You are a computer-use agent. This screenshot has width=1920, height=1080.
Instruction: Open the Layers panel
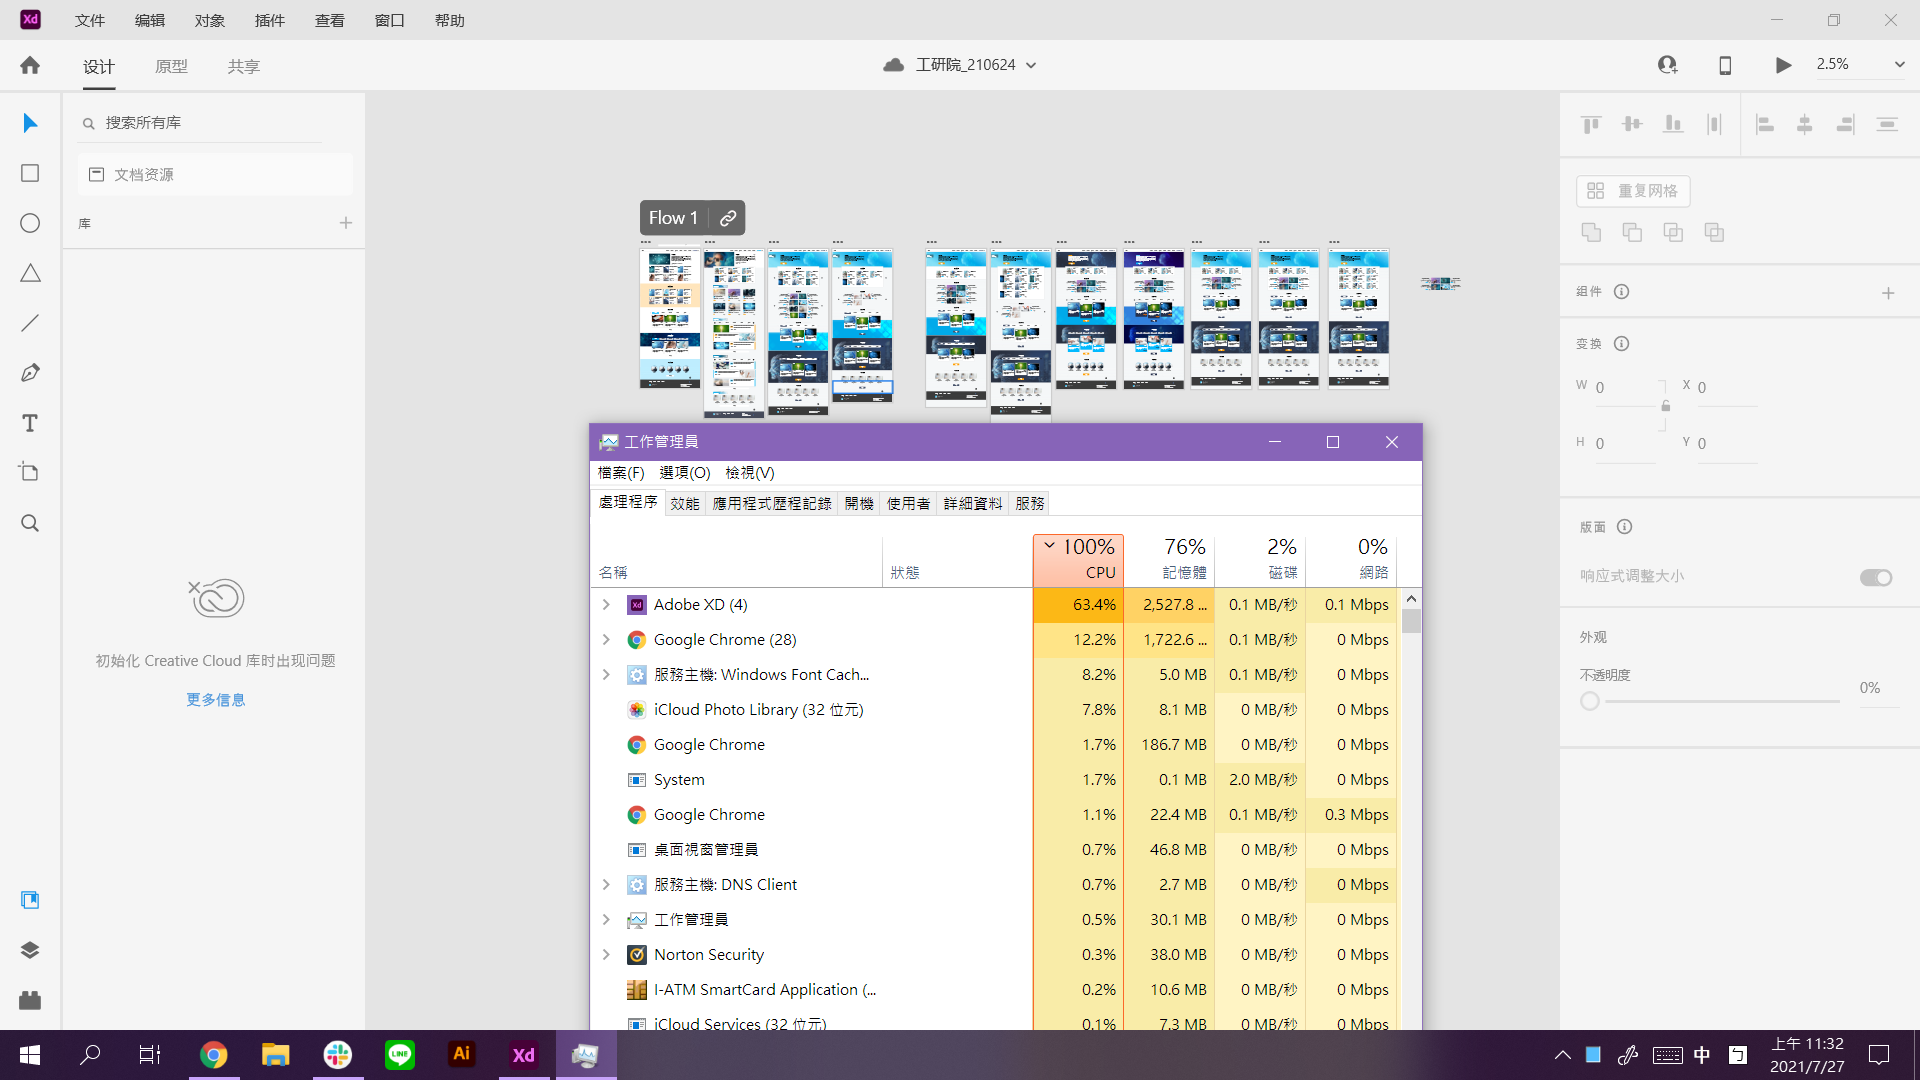click(x=29, y=950)
